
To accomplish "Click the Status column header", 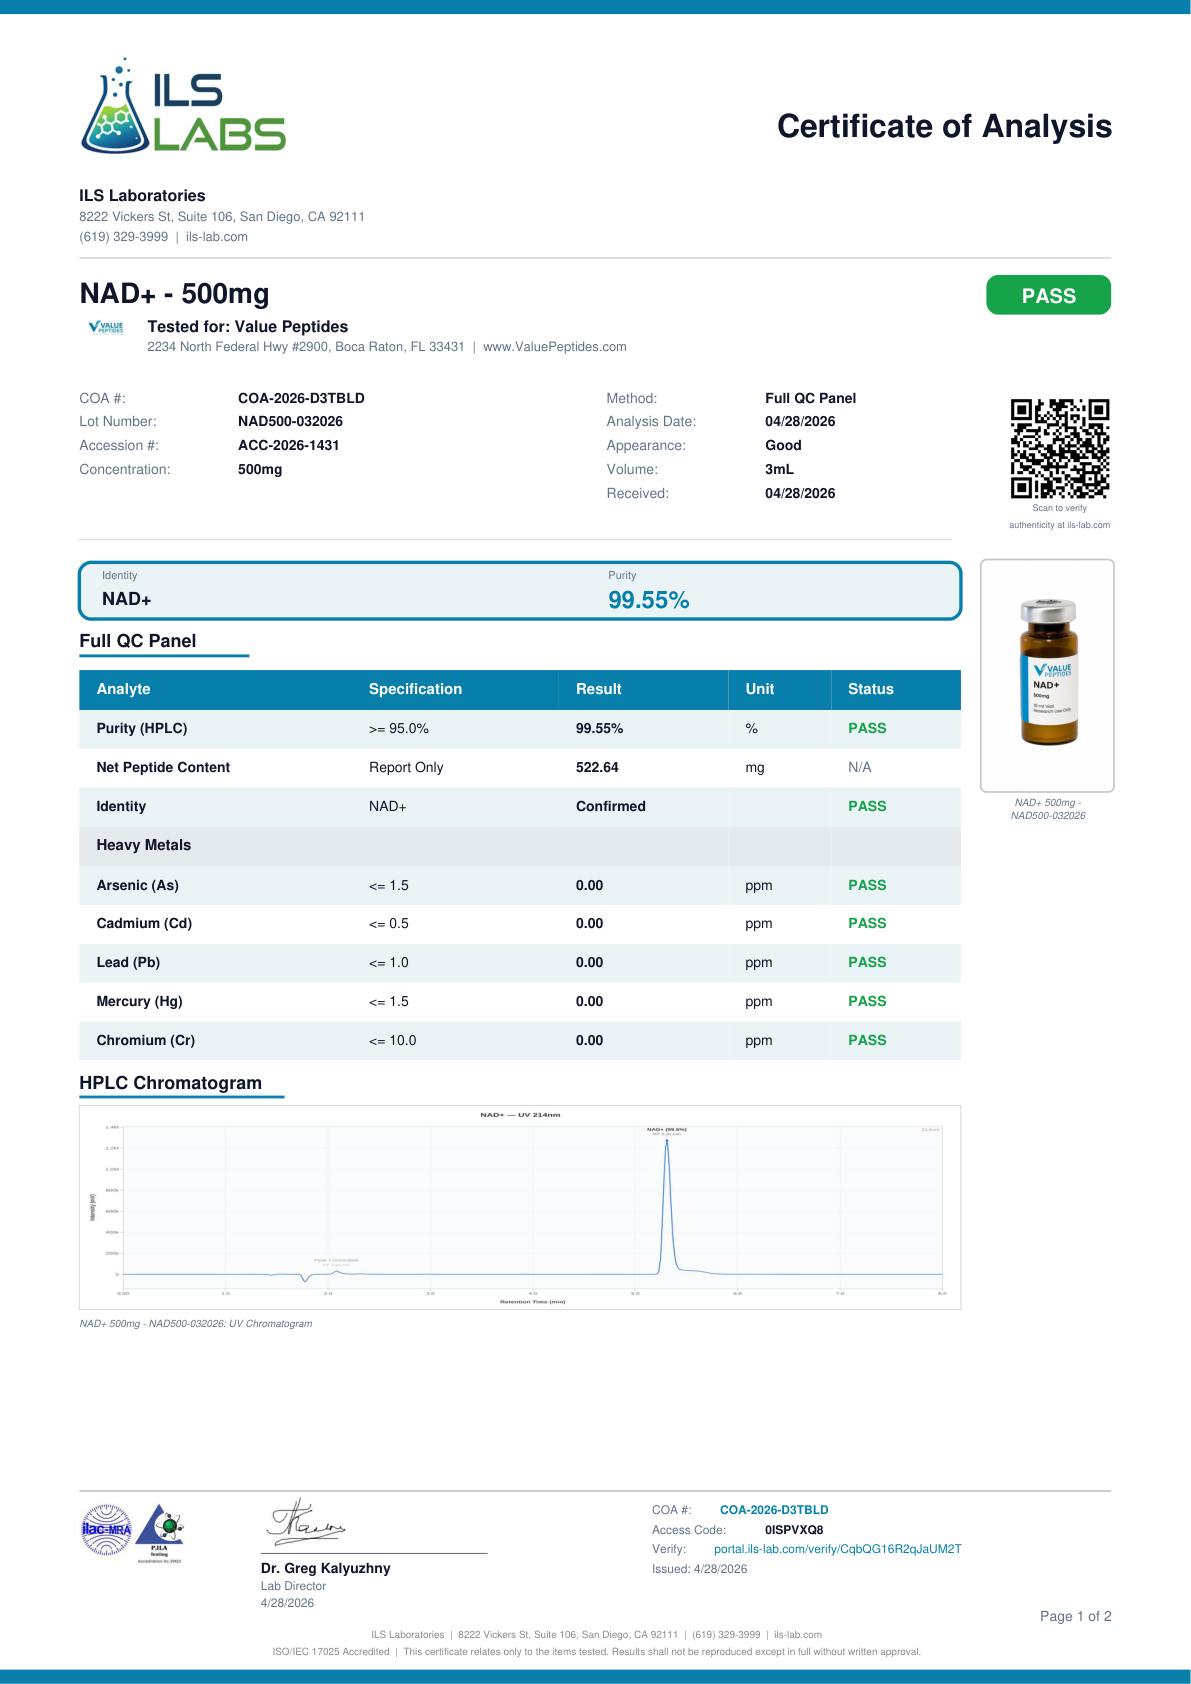I will point(871,689).
